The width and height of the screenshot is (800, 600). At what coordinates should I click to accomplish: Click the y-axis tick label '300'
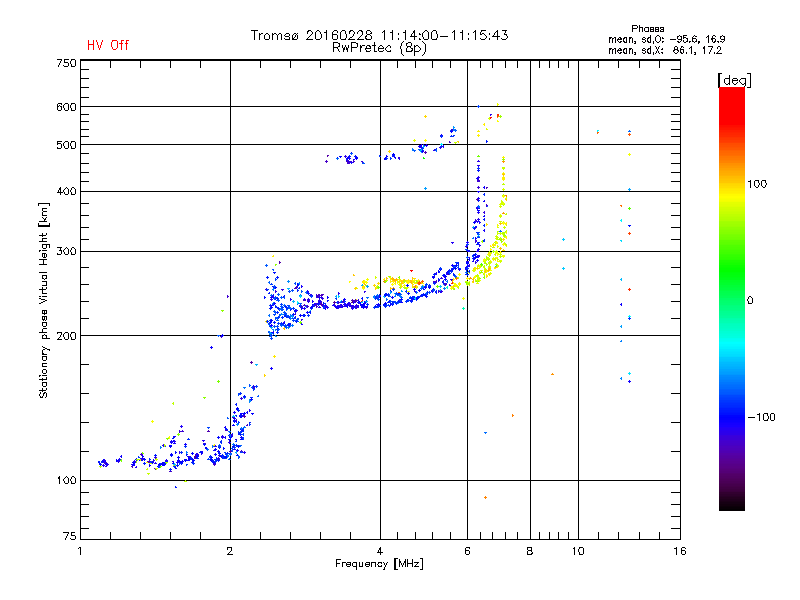[x=66, y=251]
